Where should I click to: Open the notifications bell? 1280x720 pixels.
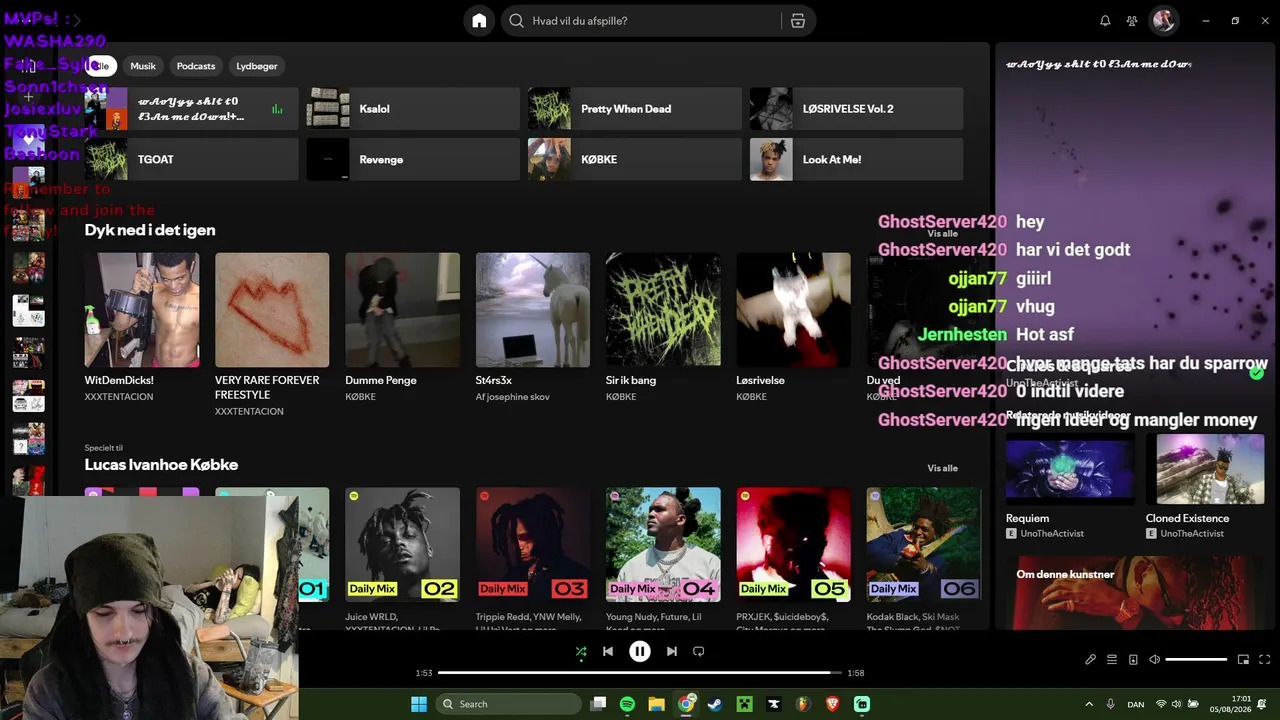click(1105, 21)
